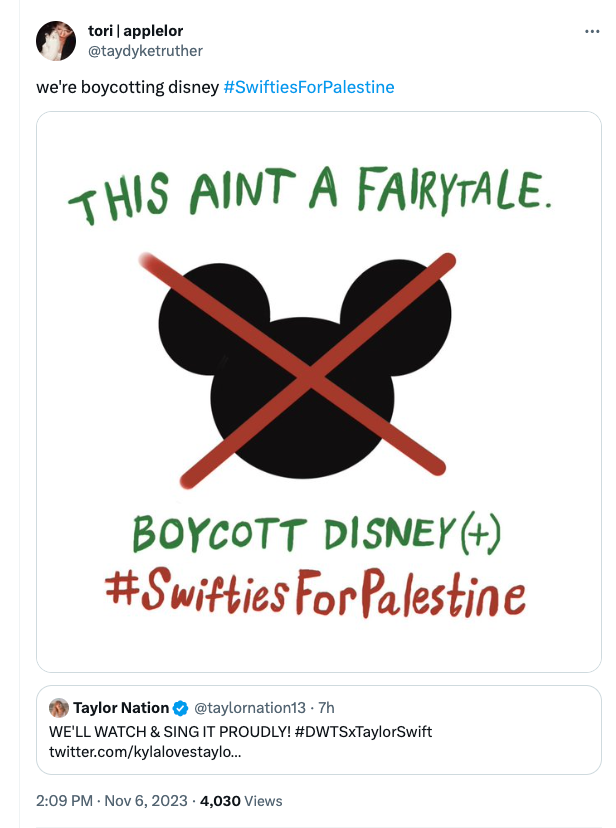Screen dimensions: 616x828
Task: Open the Taylor Nation name in quoted tweet
Action: pos(121,708)
